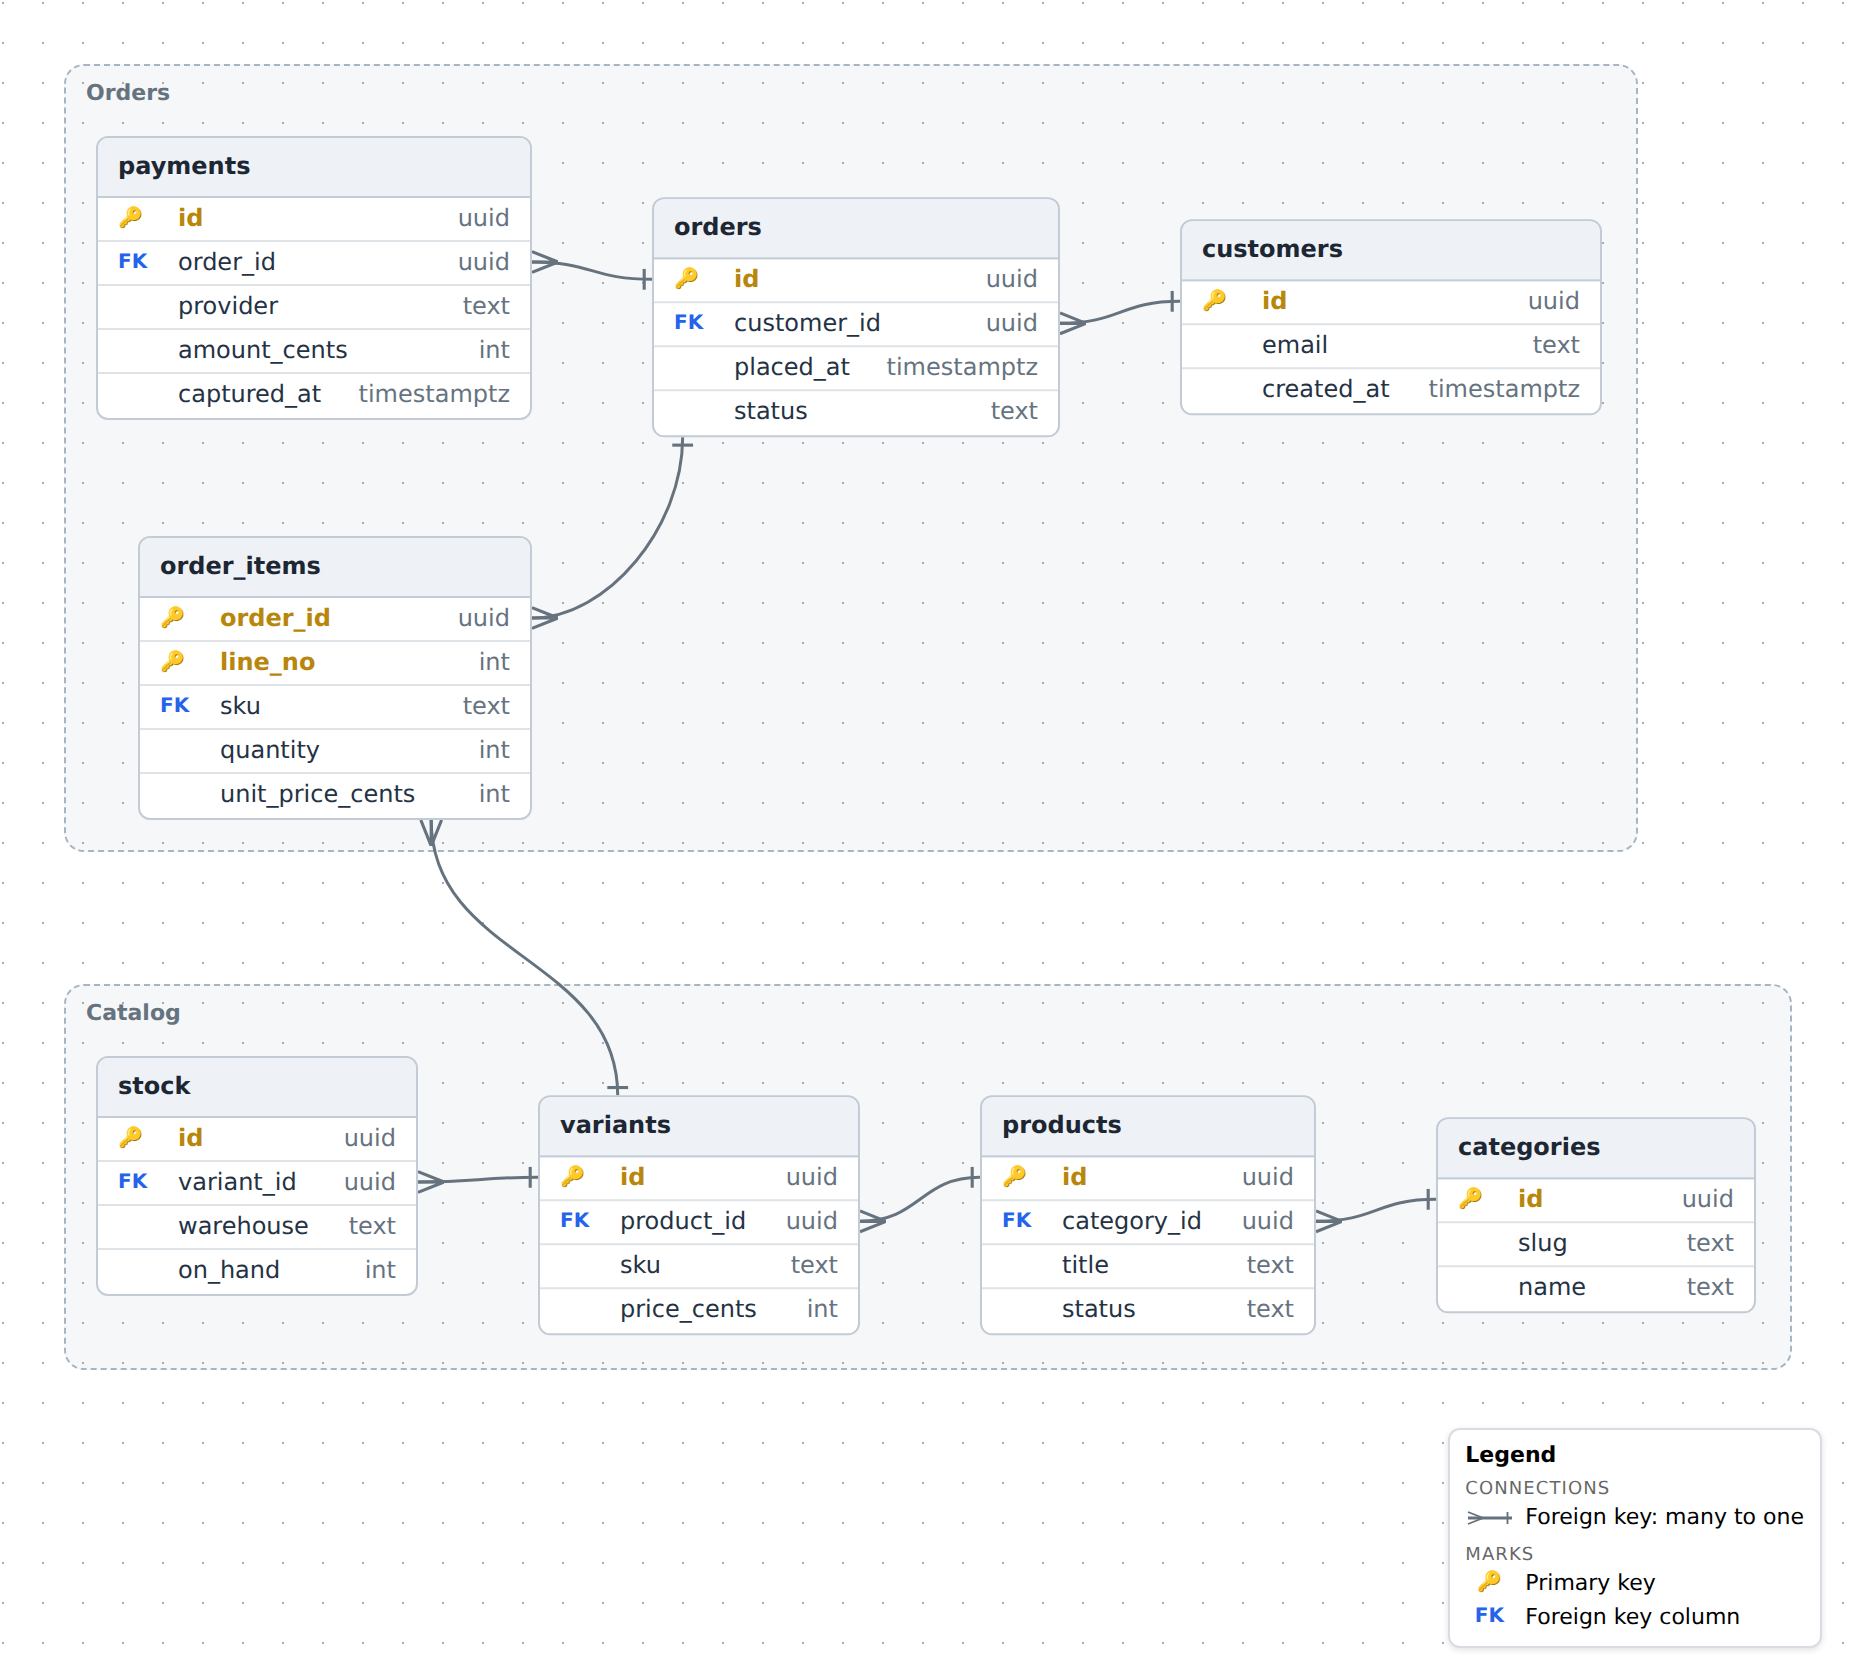Image resolution: width=1852 pixels, height=1678 pixels.
Task: Click the on_hand column in stock
Action: (257, 1270)
